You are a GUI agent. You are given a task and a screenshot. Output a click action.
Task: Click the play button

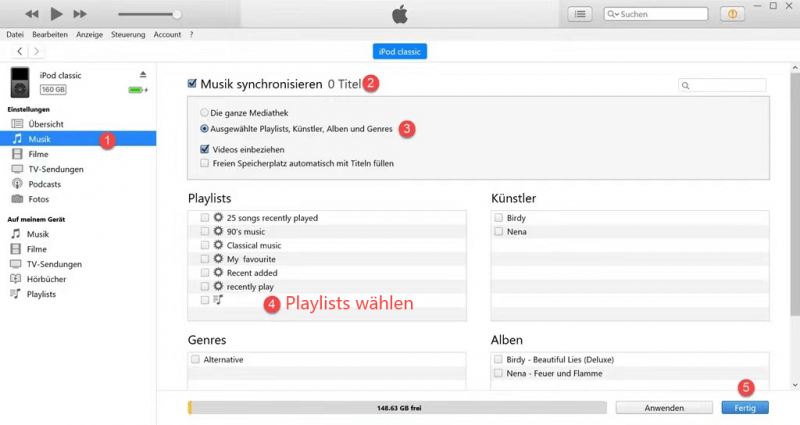[x=56, y=14]
